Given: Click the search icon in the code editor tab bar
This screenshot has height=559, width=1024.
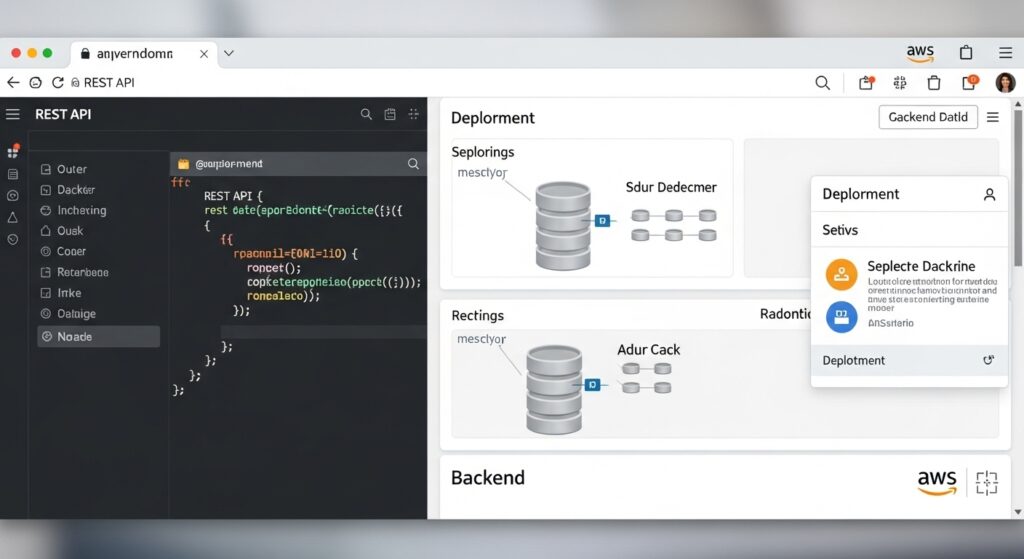Looking at the screenshot, I should click(x=412, y=163).
